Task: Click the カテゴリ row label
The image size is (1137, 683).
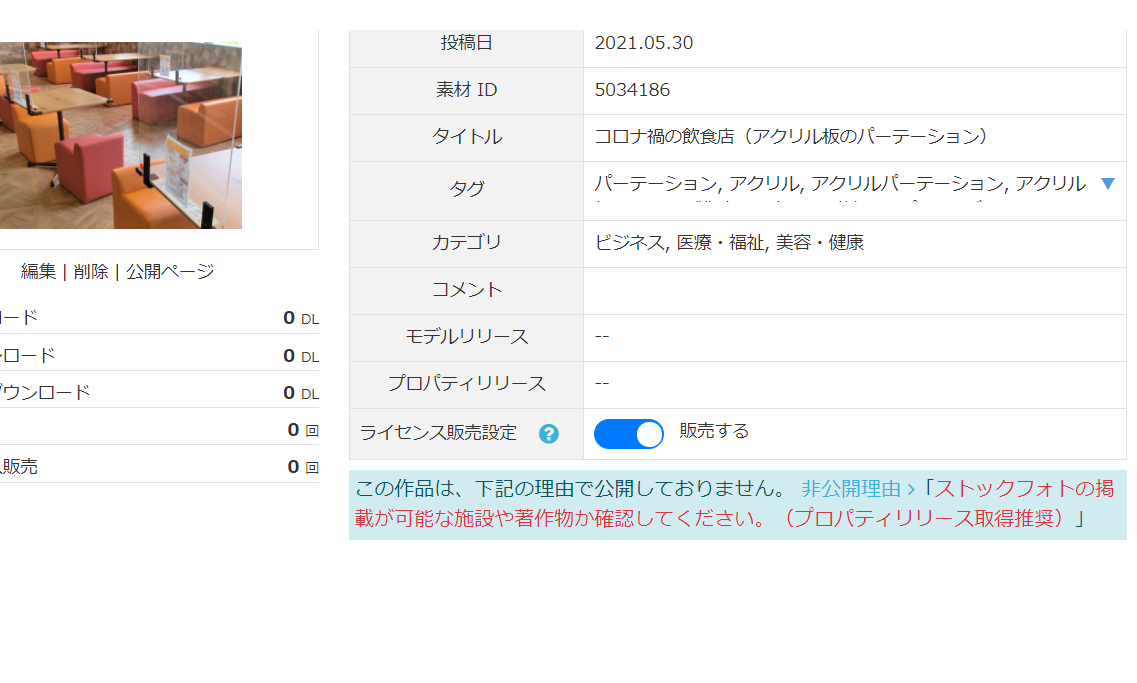Action: click(466, 242)
